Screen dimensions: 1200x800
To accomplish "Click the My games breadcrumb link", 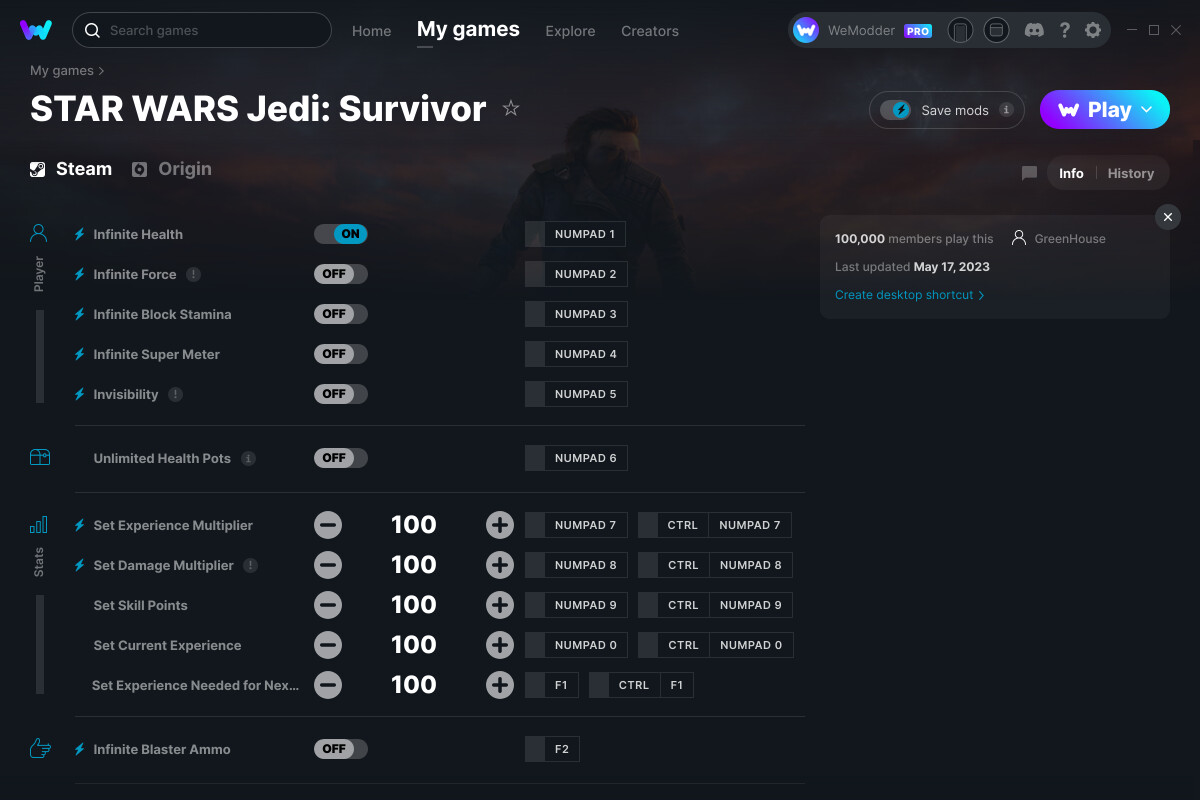I will tap(62, 71).
